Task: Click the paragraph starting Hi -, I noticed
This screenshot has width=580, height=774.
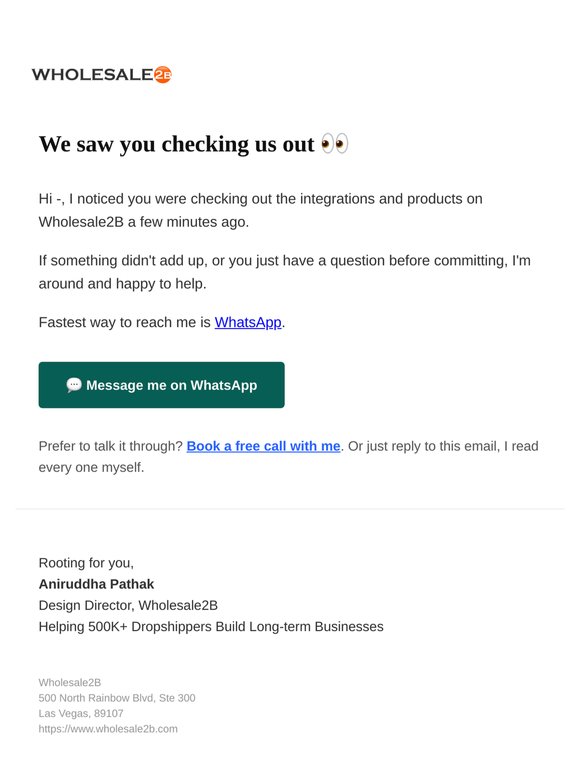Action: pos(261,210)
